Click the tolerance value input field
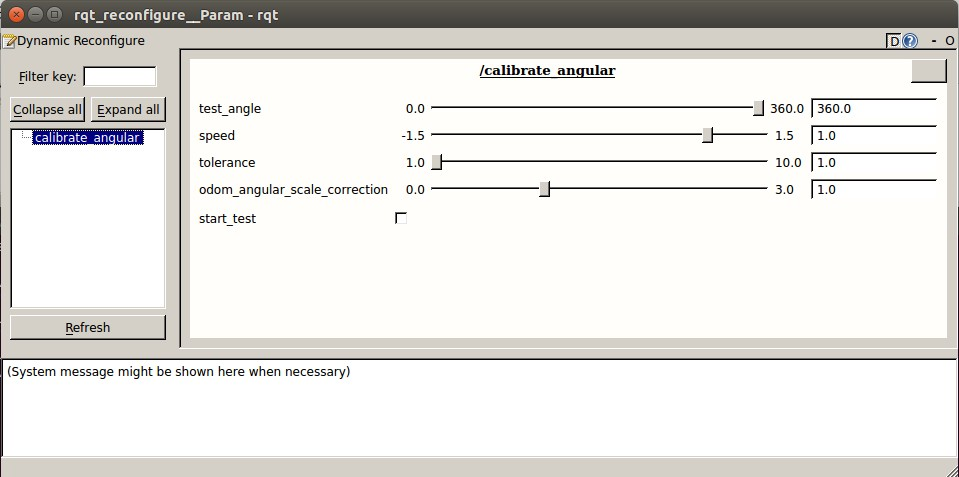 pos(874,162)
